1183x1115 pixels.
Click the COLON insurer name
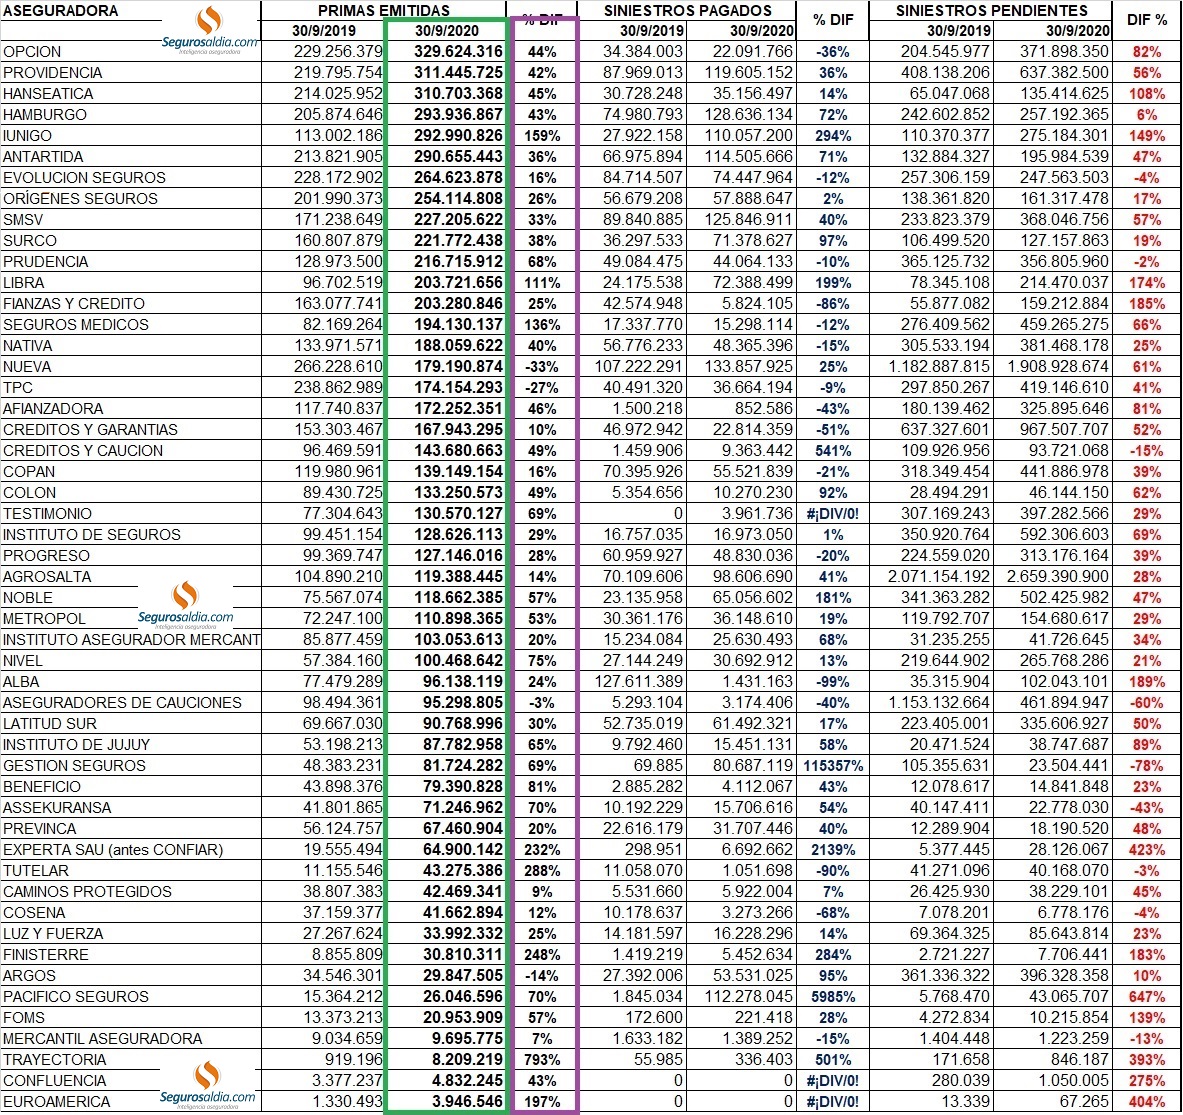pyautogui.click(x=29, y=493)
